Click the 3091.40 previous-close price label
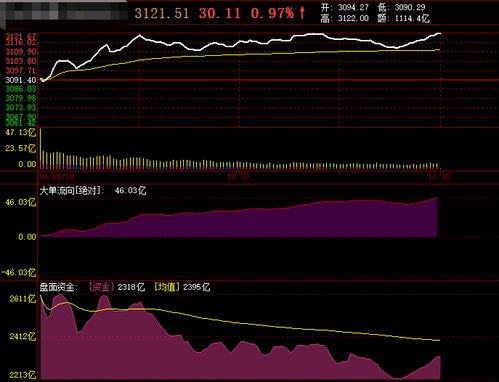Screen dimensions: 499x382 point(21,80)
